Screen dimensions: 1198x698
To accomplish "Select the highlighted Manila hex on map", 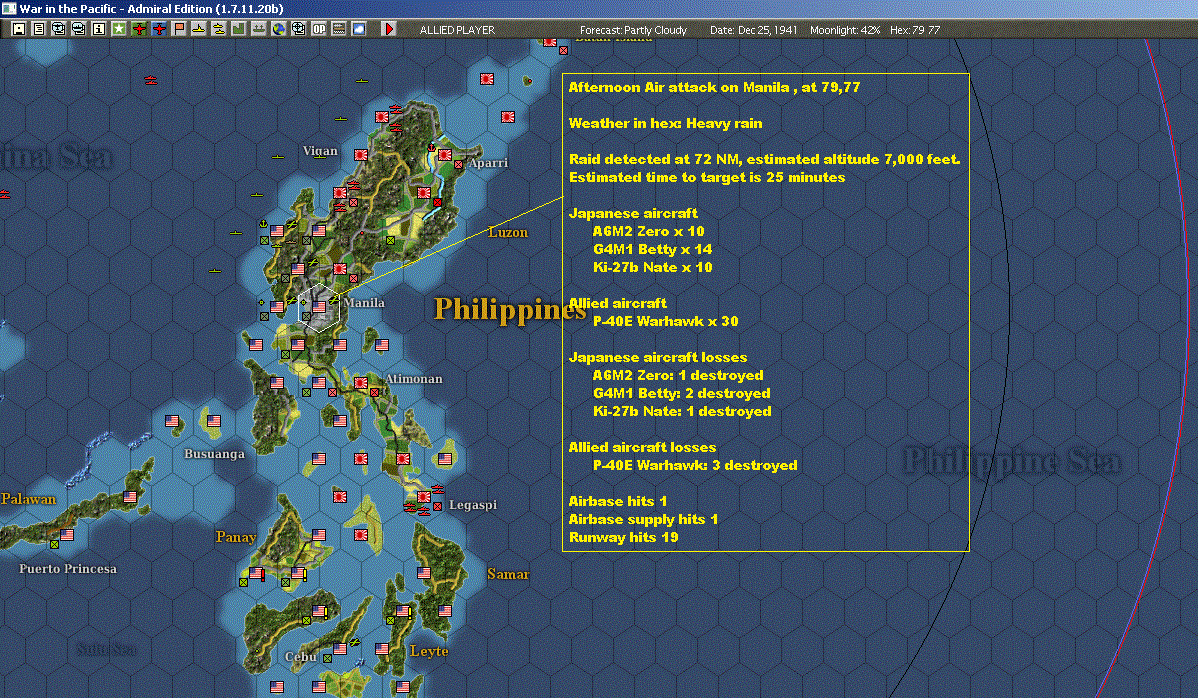I will coord(319,308).
